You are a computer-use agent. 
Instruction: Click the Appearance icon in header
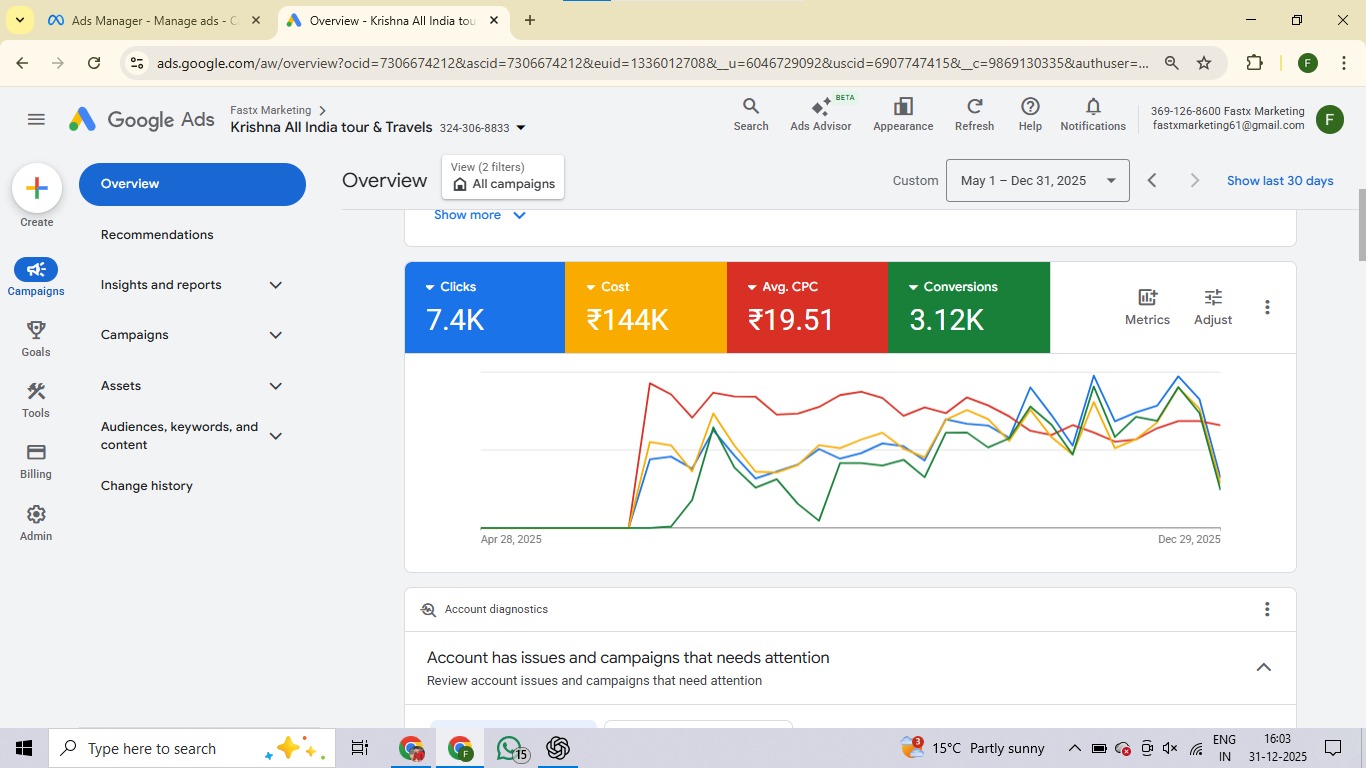tap(903, 114)
